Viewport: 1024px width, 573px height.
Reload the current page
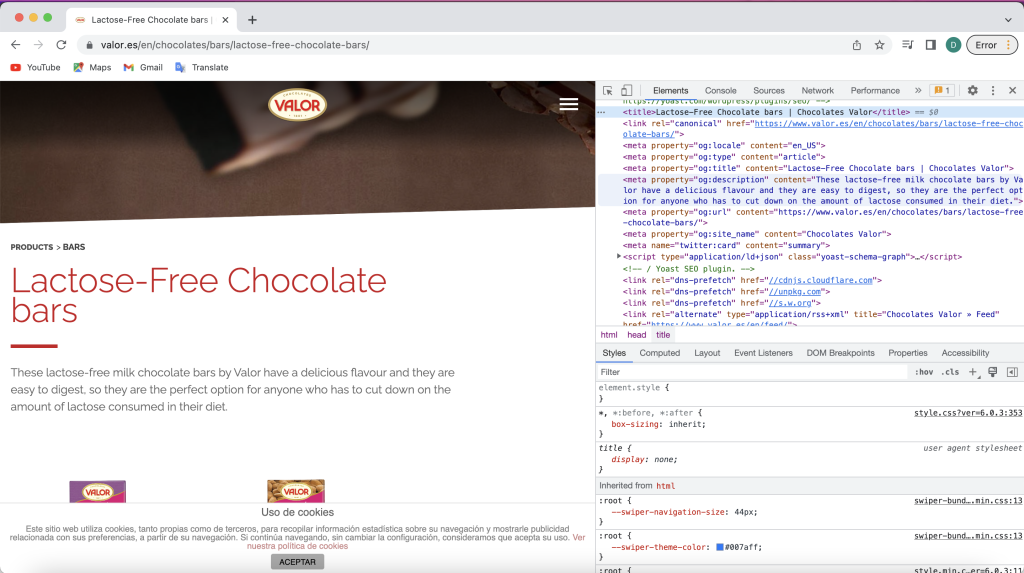point(61,45)
